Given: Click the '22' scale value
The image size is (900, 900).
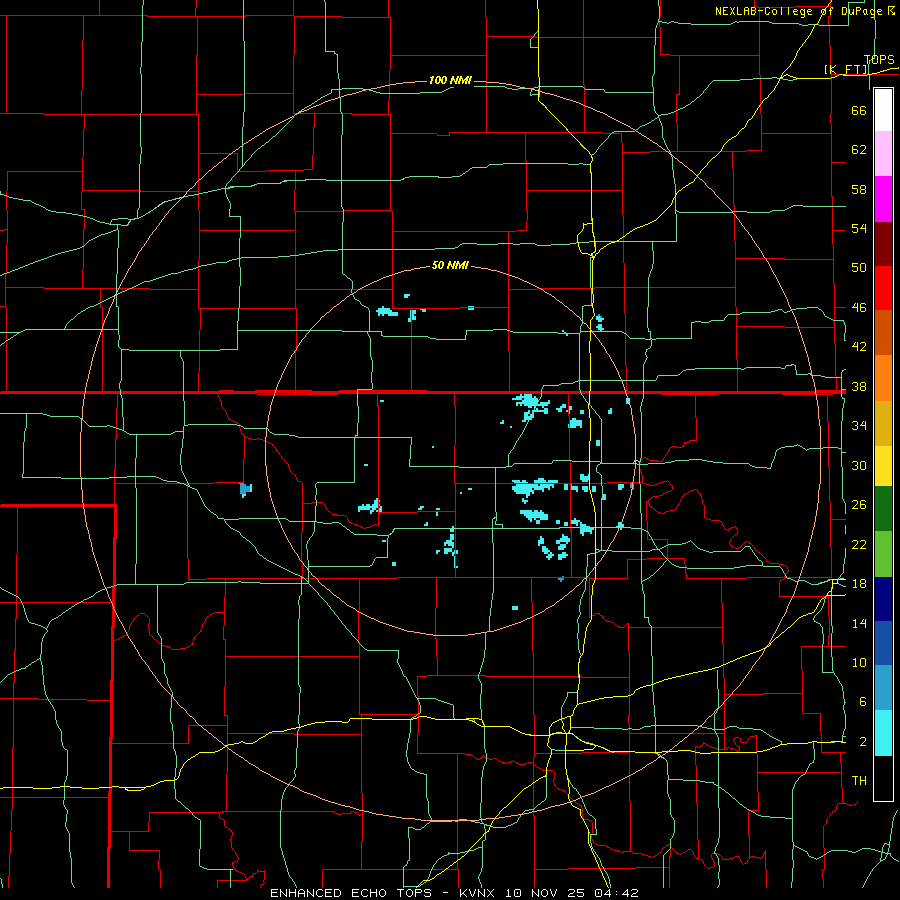Looking at the screenshot, I should (859, 545).
